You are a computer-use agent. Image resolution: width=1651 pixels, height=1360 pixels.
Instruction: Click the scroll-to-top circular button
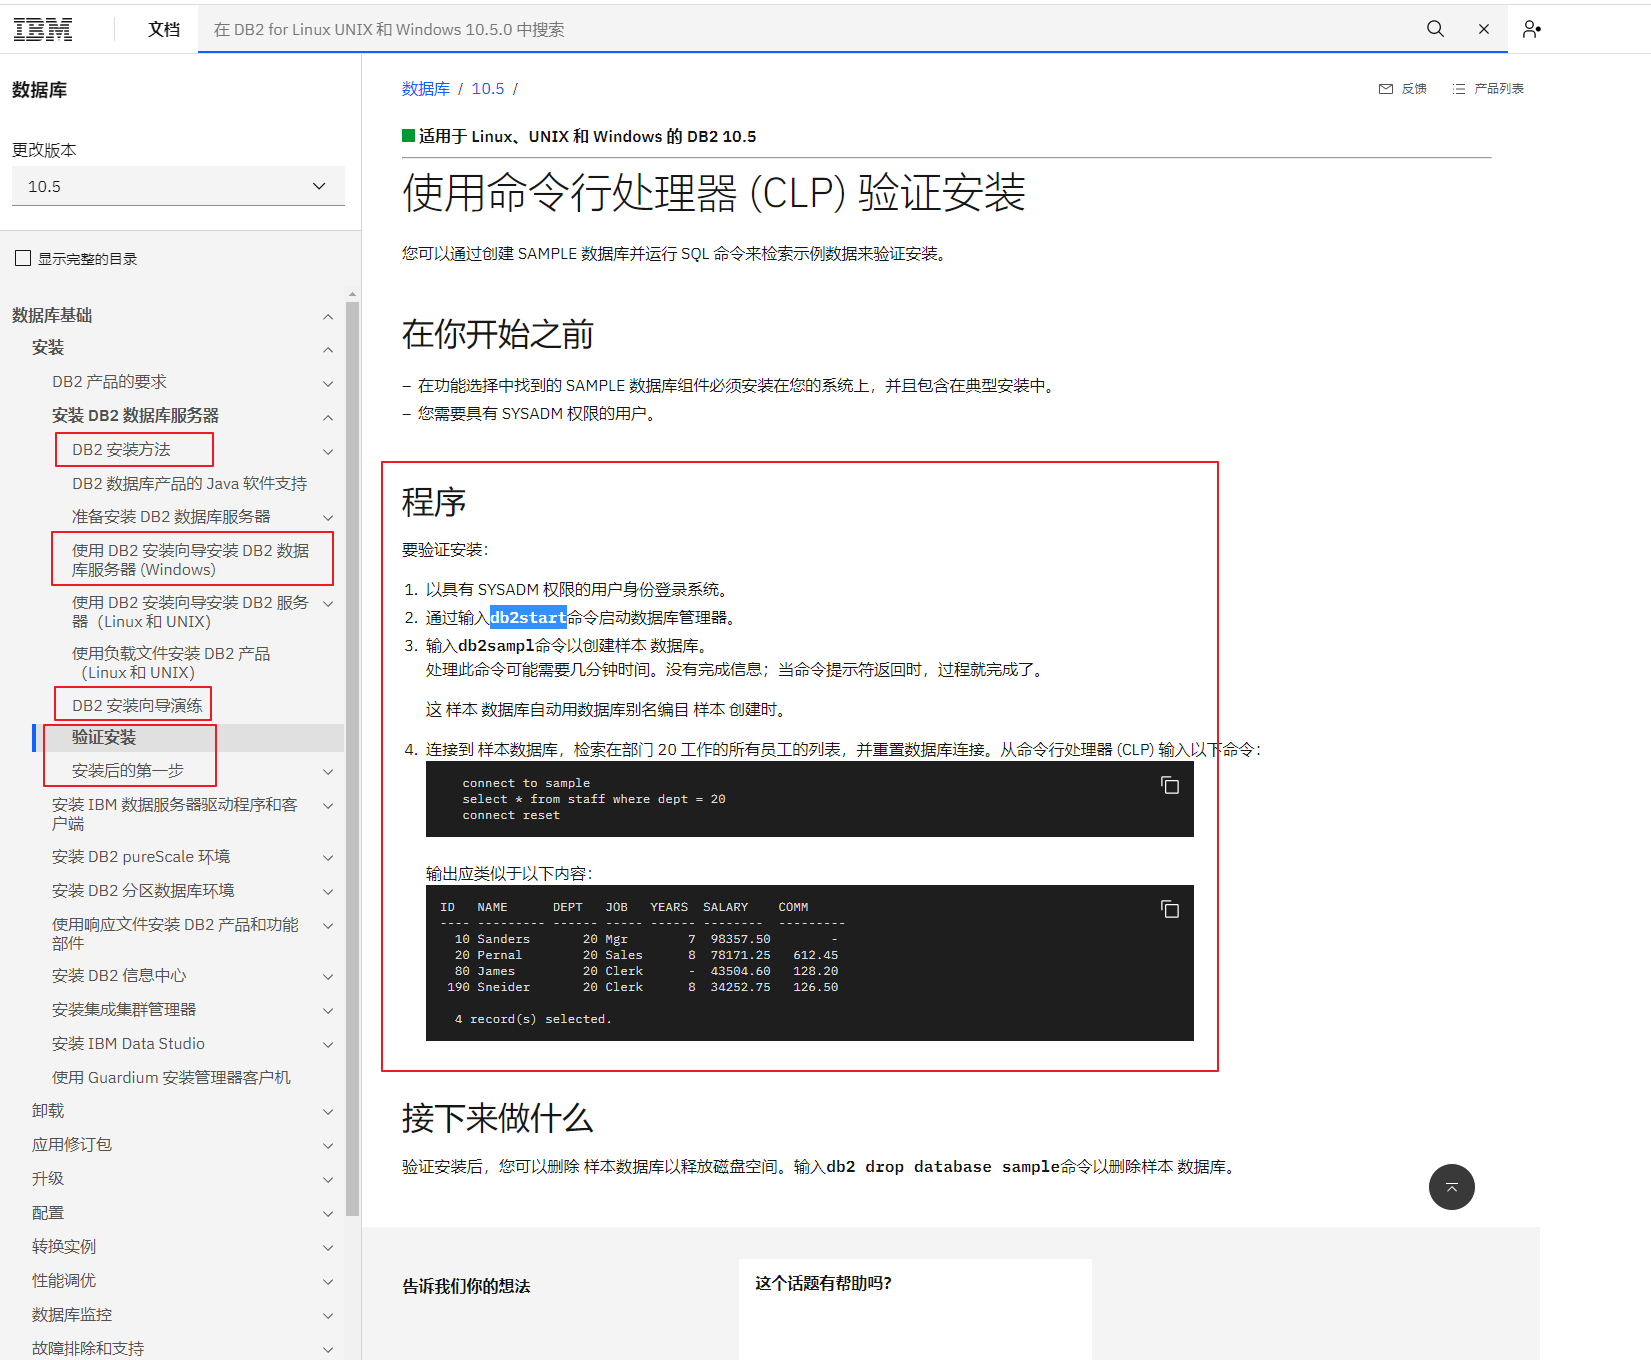(1451, 1187)
